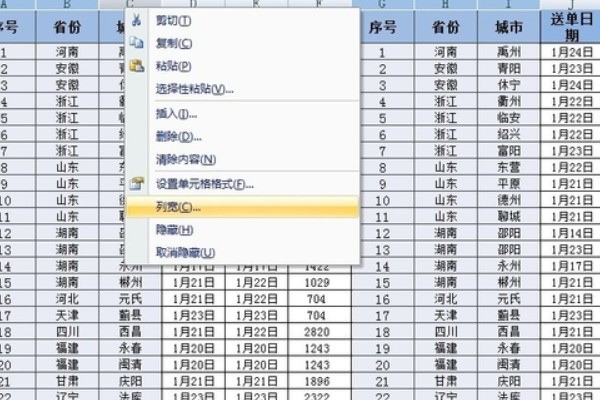Viewport: 600px width, 400px height.
Task: Select highlighted 列宽(C)... menu entry
Action: pyautogui.click(x=243, y=207)
